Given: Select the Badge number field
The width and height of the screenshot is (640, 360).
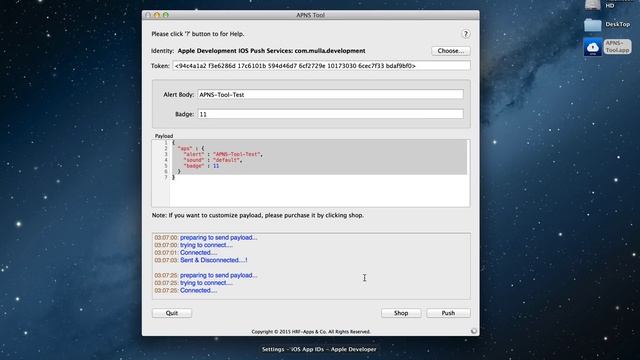Looking at the screenshot, I should (331, 114).
